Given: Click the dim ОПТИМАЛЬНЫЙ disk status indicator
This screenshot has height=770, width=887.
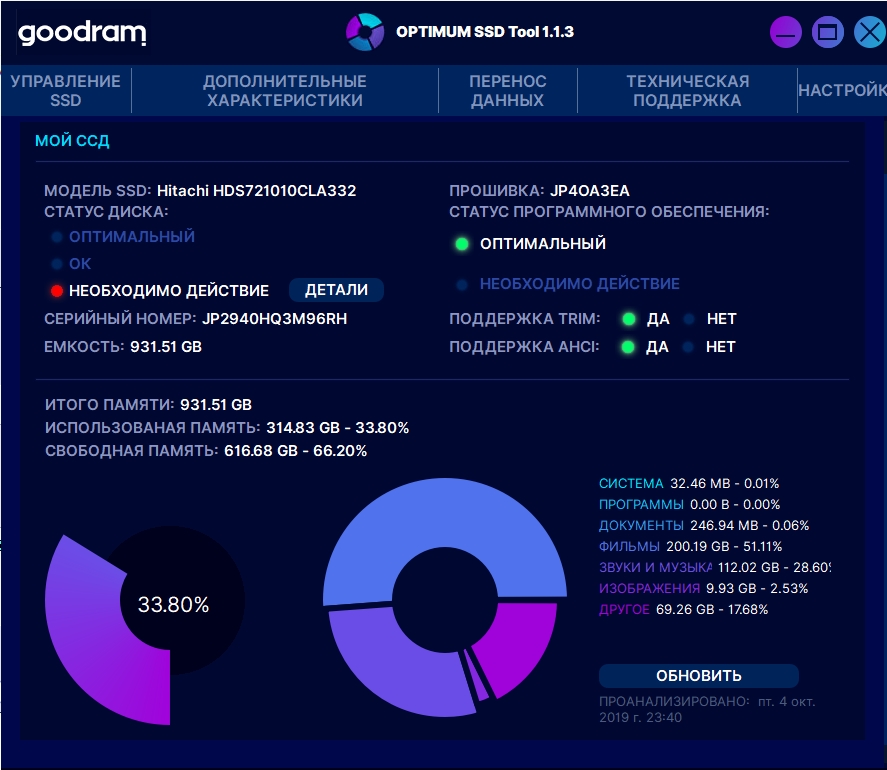Looking at the screenshot, I should (57, 237).
